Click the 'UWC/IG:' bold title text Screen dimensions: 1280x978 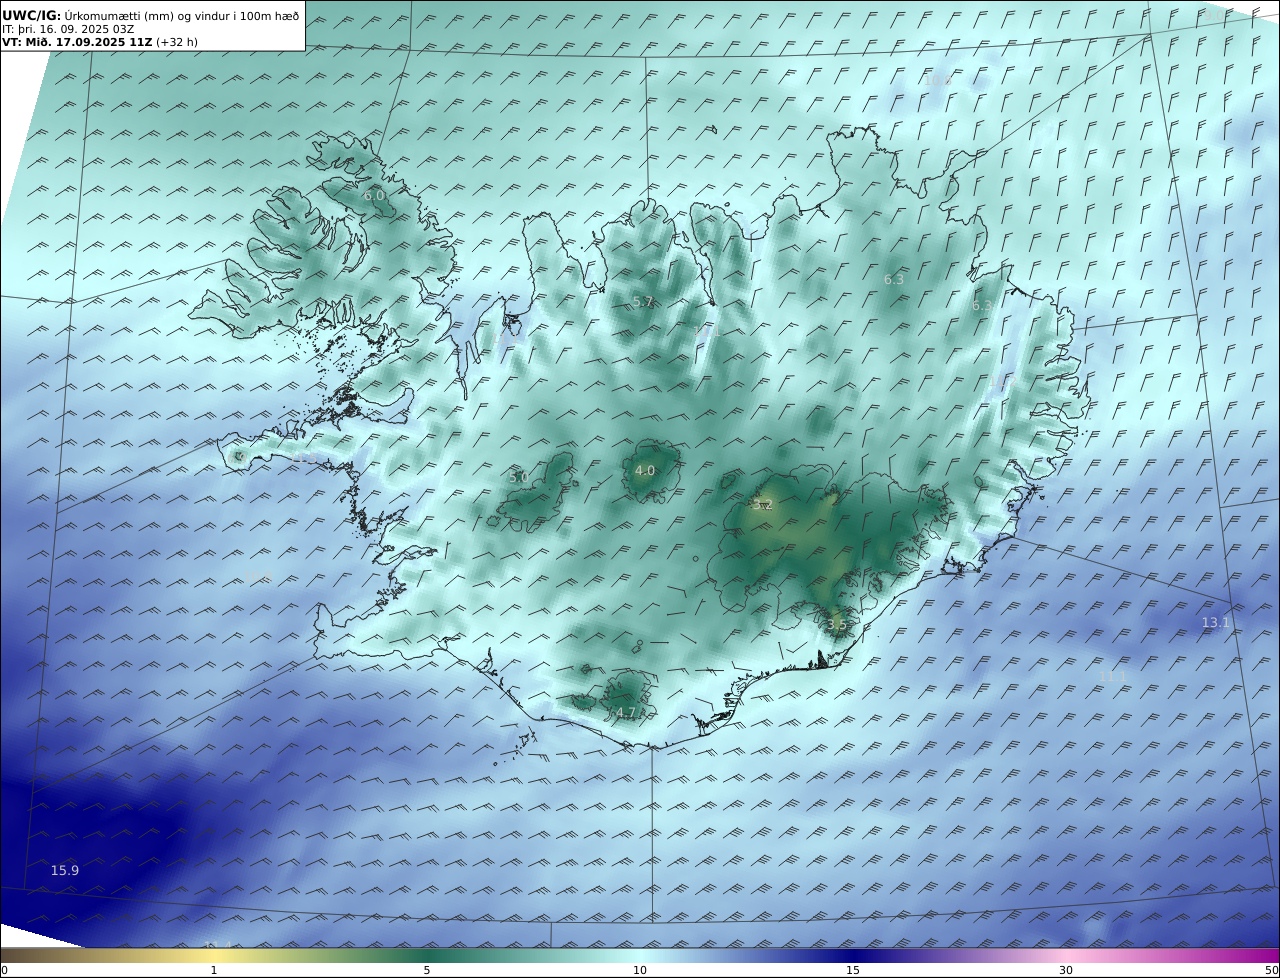pyautogui.click(x=31, y=15)
